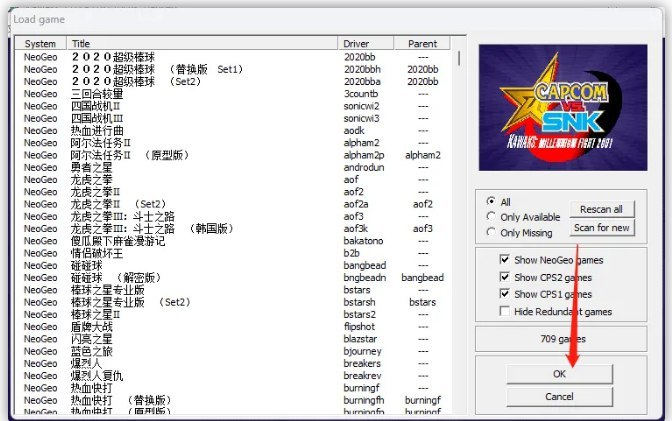The width and height of the screenshot is (672, 421).
Task: Uncheck Show NeoGeo games checkbox
Action: pos(507,260)
